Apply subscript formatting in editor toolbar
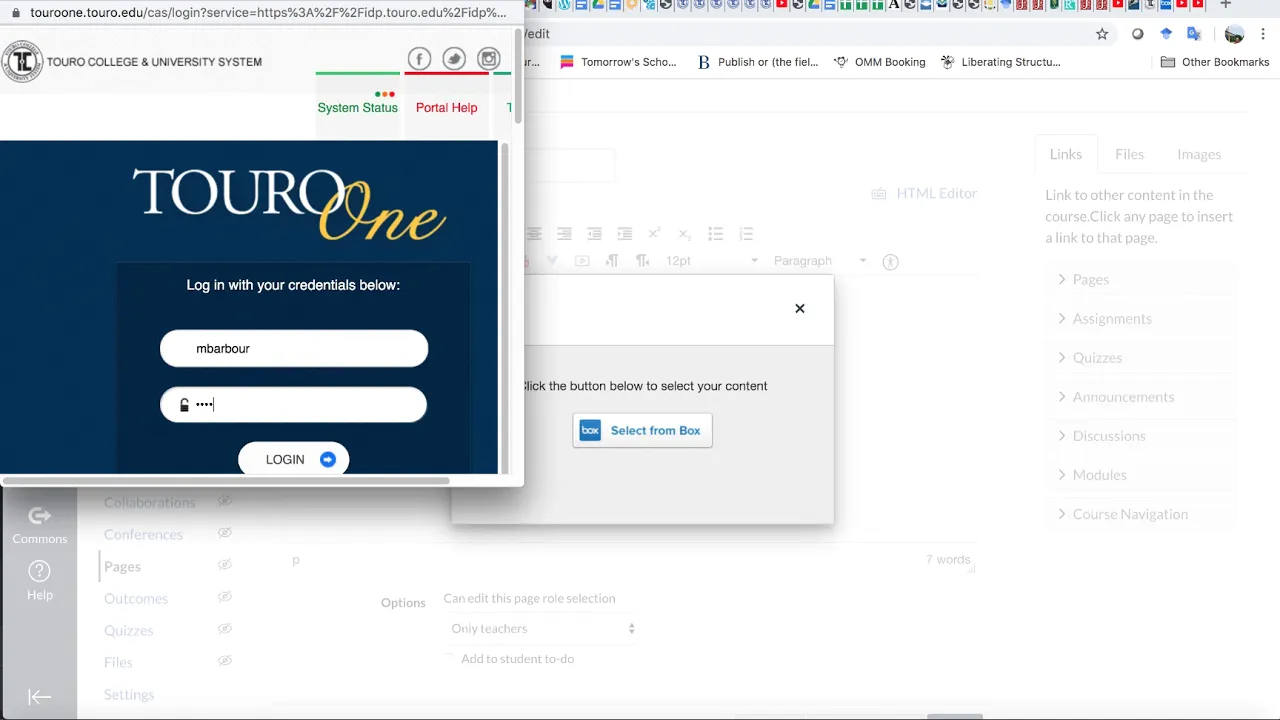 click(x=684, y=233)
